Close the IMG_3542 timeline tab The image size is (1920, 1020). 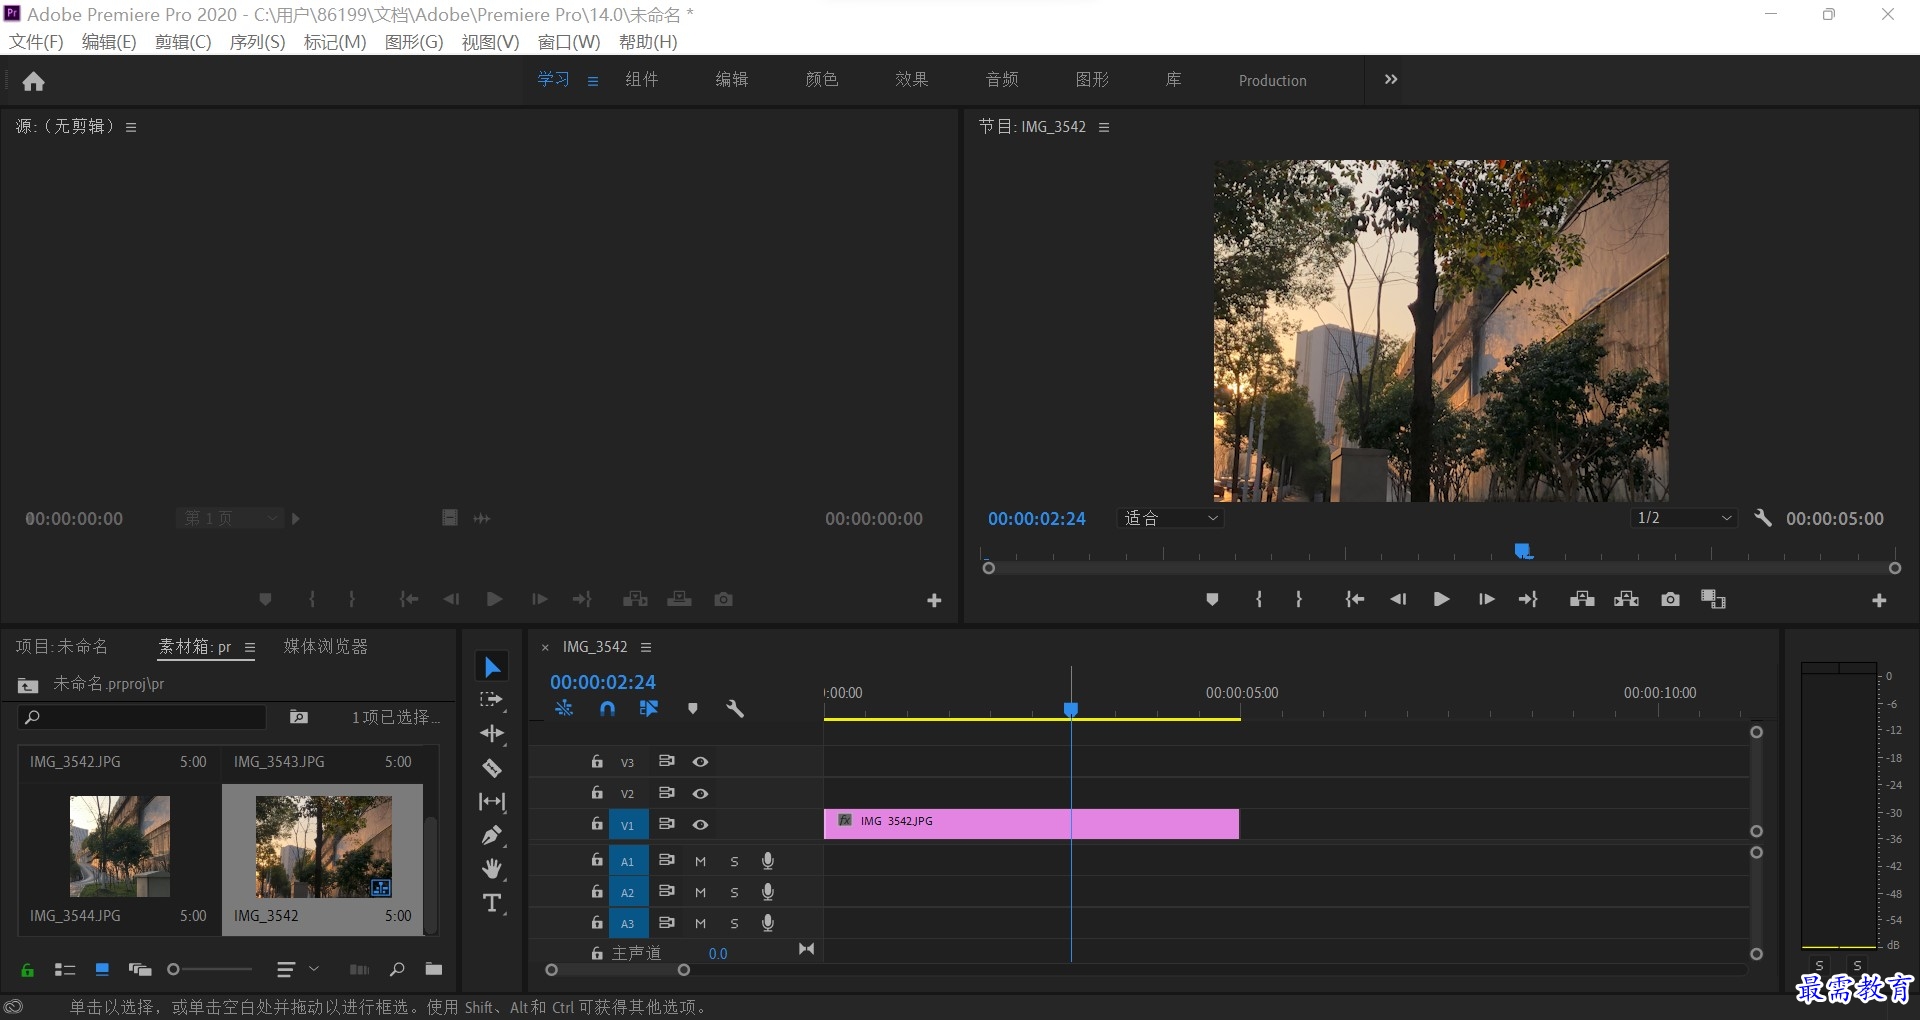[x=545, y=648]
